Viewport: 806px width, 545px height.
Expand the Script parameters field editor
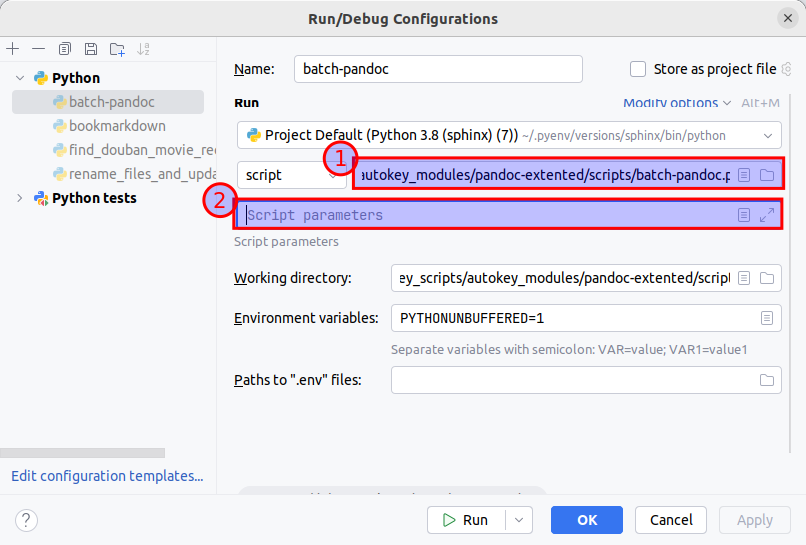[x=767, y=215]
